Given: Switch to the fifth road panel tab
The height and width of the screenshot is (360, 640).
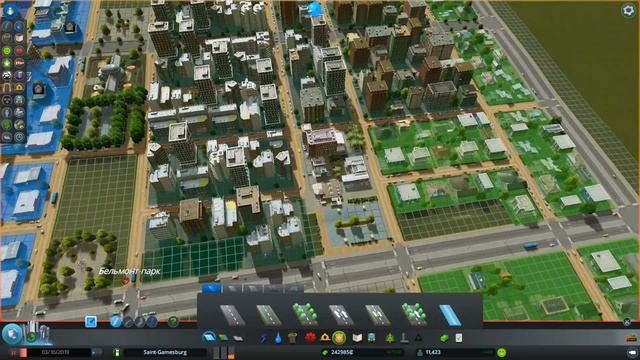Looking at the screenshot, I should pos(294,289).
